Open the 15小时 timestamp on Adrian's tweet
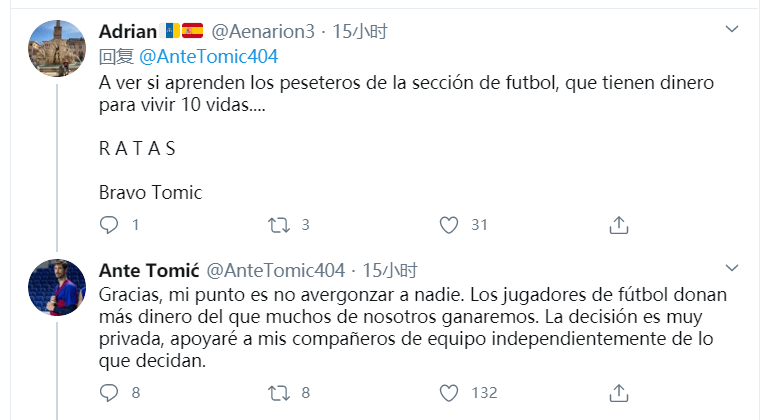Image resolution: width=767 pixels, height=420 pixels. pos(359,32)
